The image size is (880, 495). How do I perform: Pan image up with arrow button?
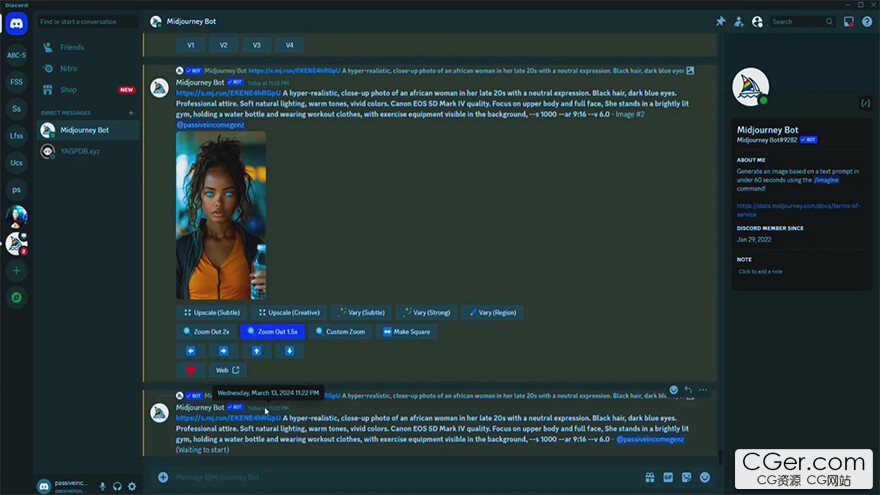(x=256, y=351)
